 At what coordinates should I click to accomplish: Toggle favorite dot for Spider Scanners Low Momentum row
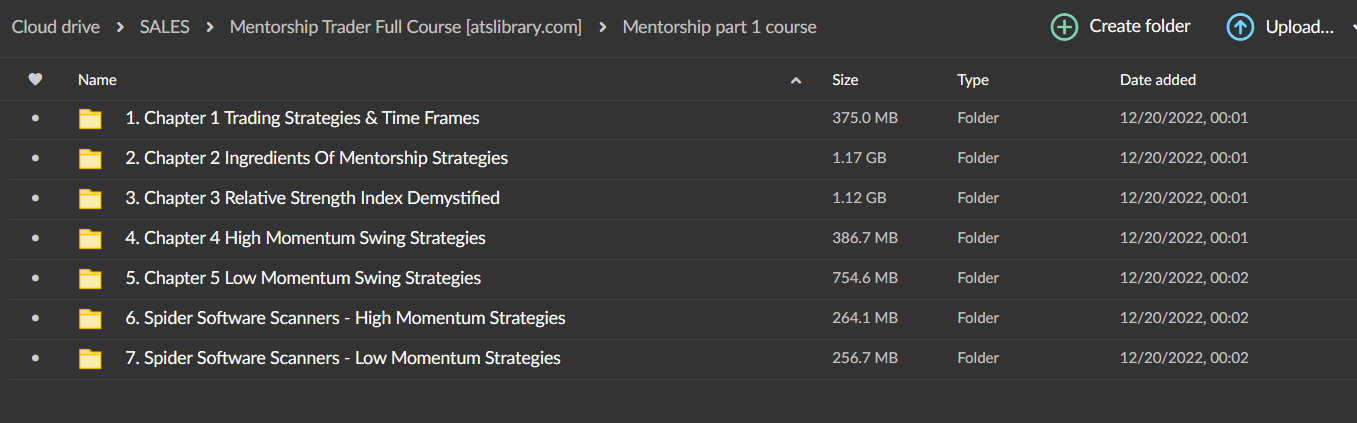pos(36,358)
